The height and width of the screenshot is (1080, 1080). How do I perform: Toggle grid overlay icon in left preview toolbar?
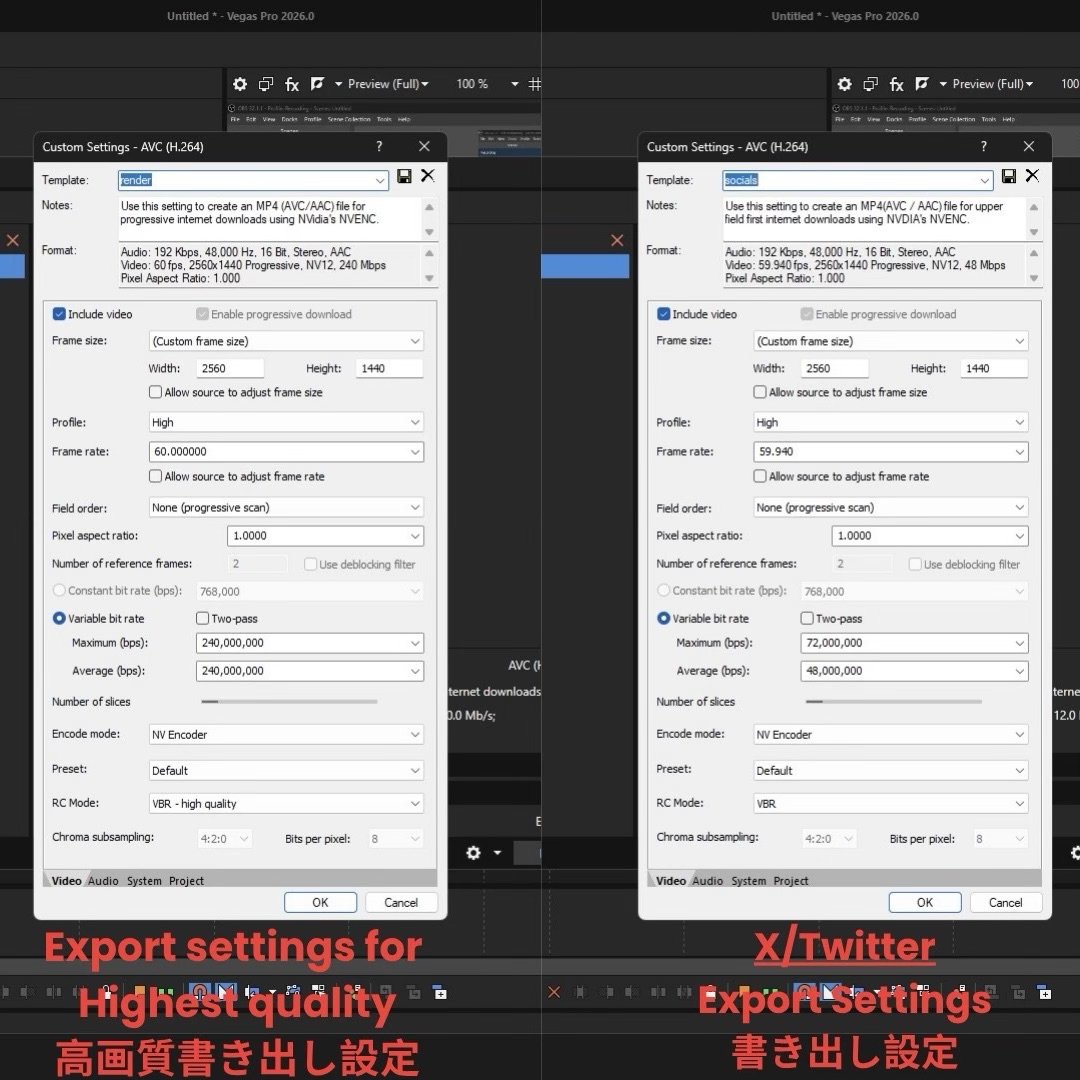(534, 84)
